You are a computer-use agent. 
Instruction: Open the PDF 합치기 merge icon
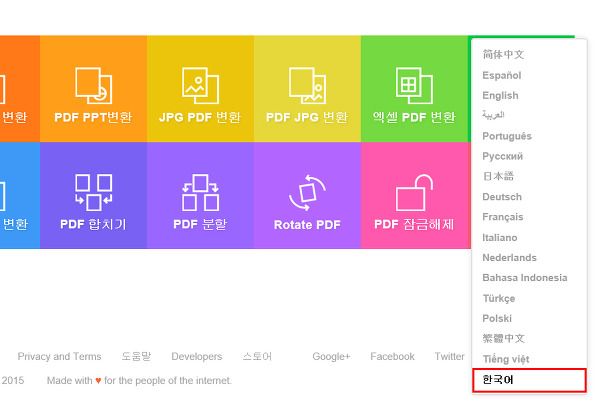pyautogui.click(x=93, y=192)
